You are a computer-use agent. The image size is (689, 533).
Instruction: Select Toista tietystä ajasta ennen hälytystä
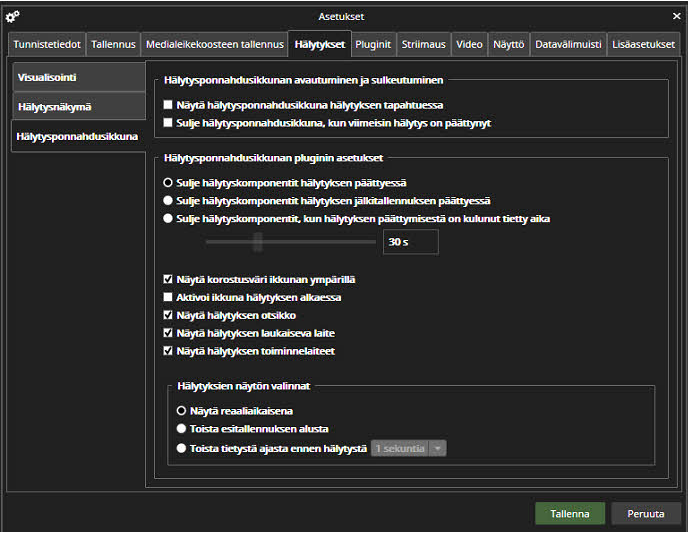tap(181, 448)
